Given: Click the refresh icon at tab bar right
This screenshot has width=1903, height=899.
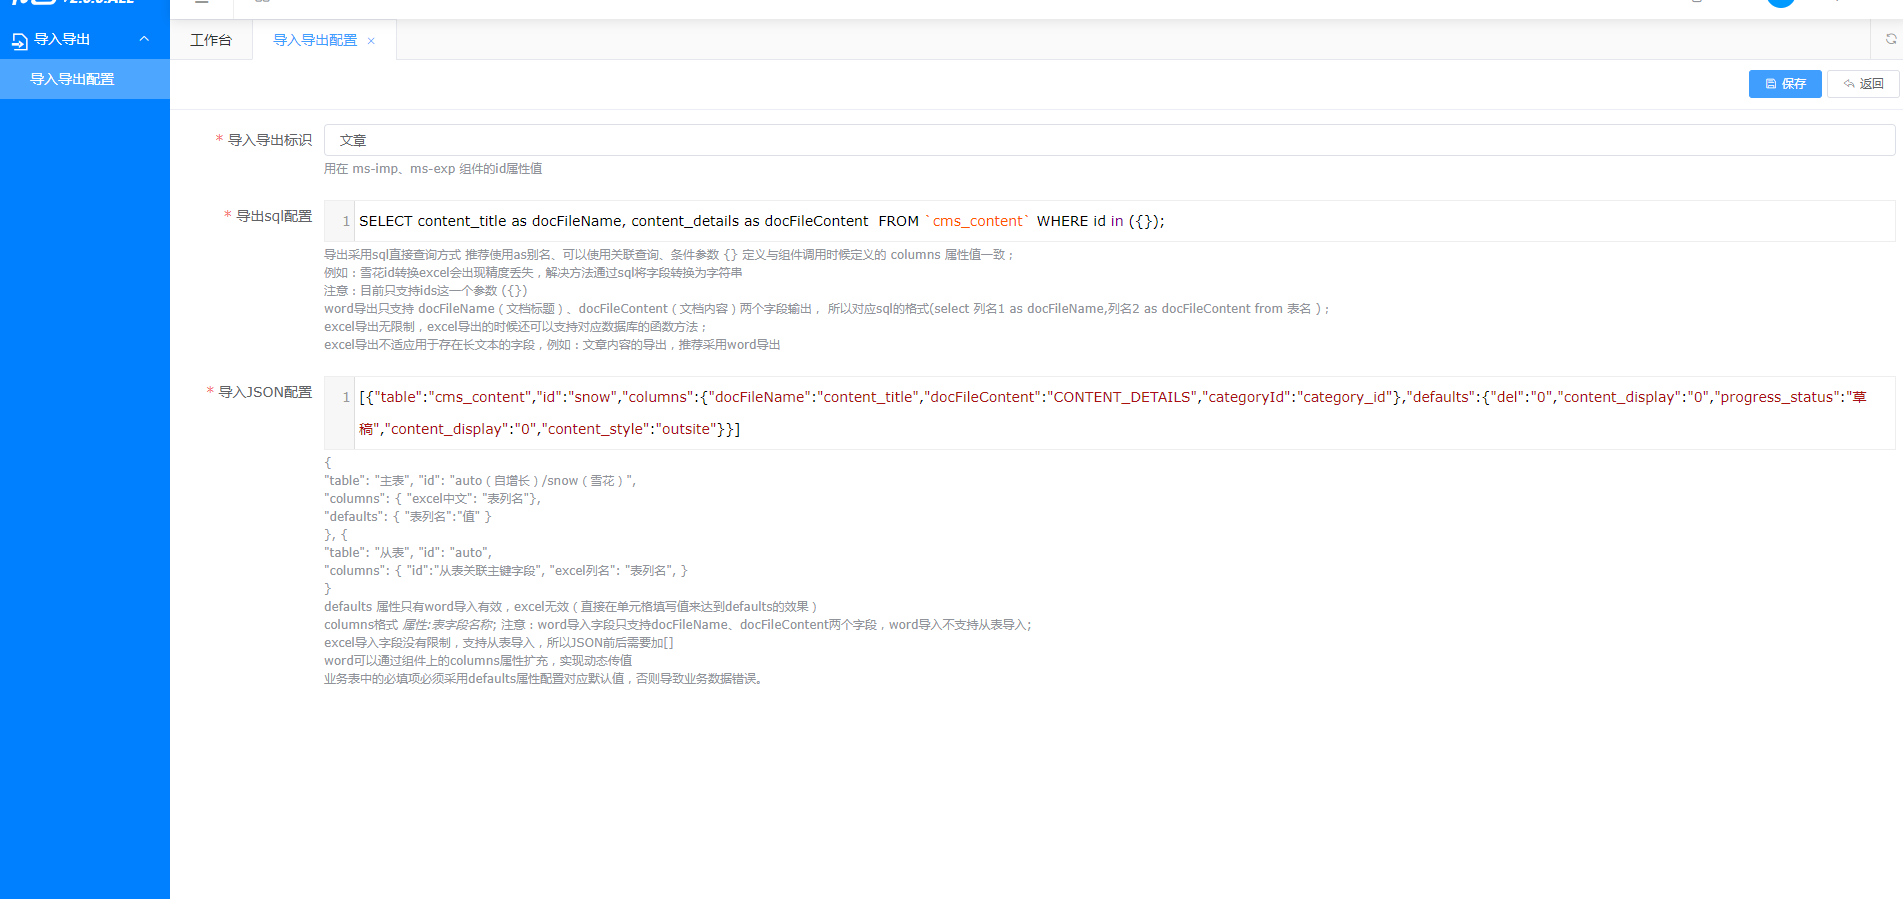Looking at the screenshot, I should (x=1890, y=39).
